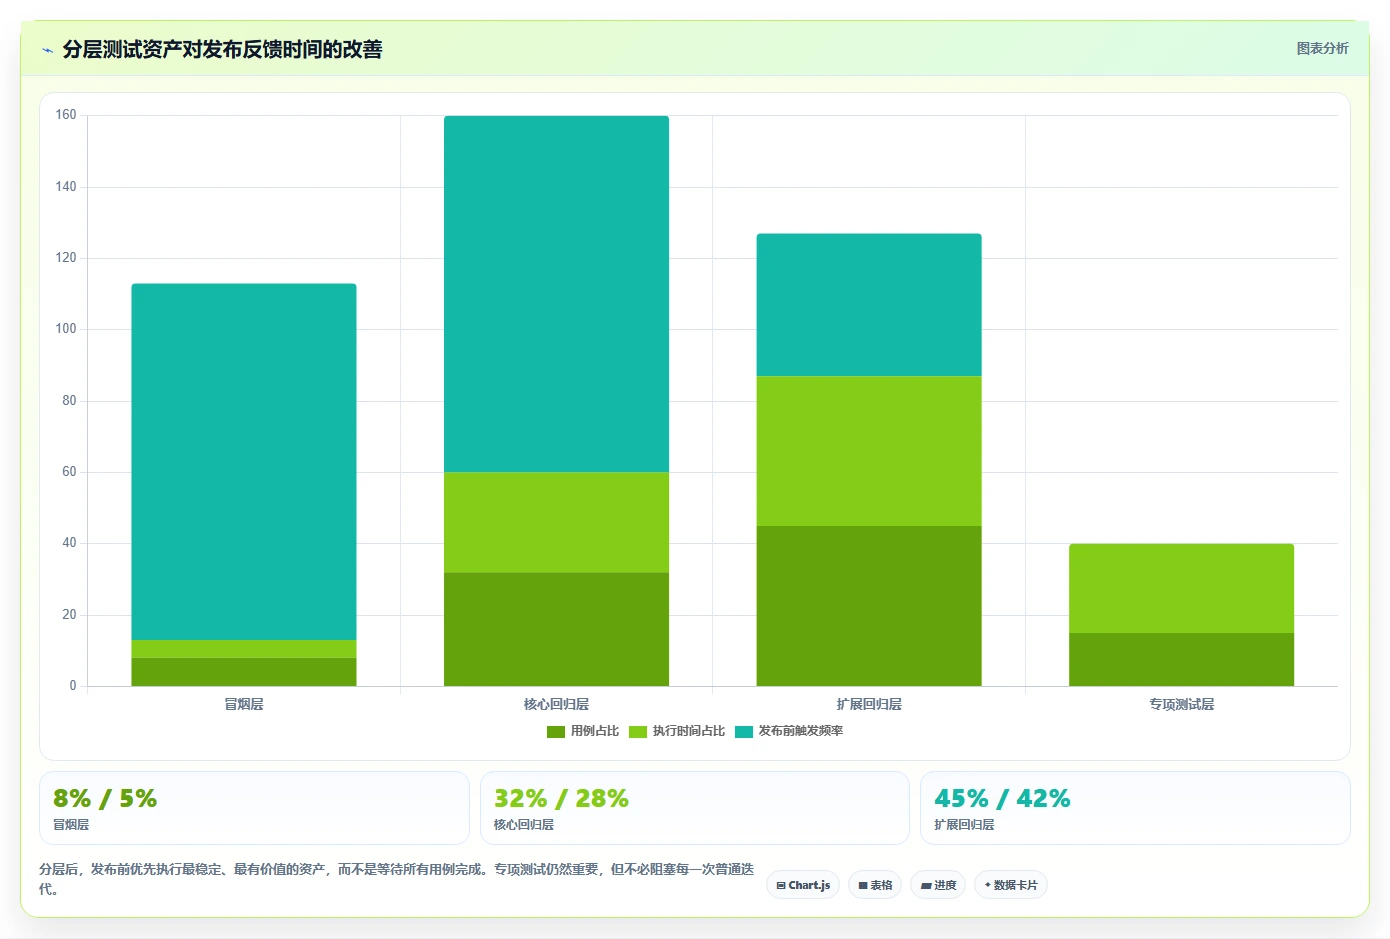This screenshot has height=939, width=1390.
Task: Select the 数据卡片 tag pill
Action: (1011, 885)
